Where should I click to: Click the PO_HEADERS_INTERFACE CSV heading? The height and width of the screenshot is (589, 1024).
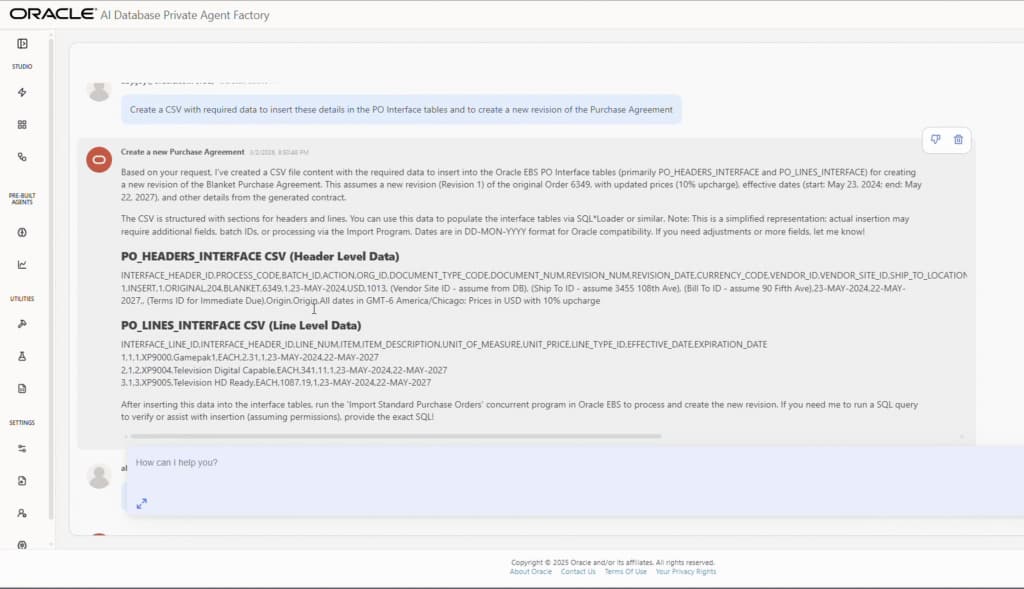(x=260, y=256)
